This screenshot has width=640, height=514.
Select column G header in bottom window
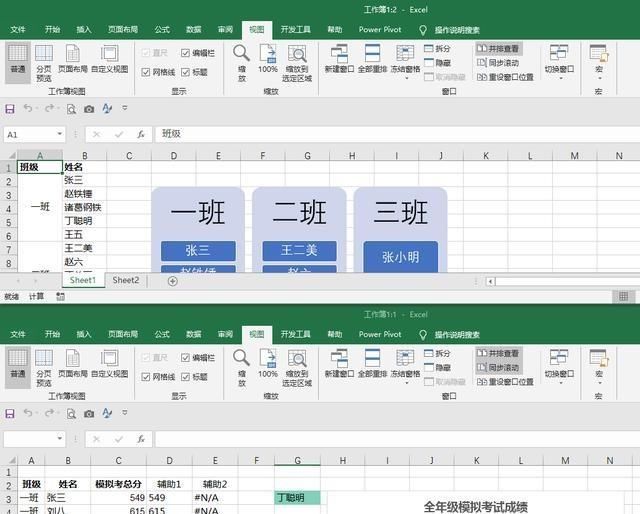pyautogui.click(x=297, y=461)
